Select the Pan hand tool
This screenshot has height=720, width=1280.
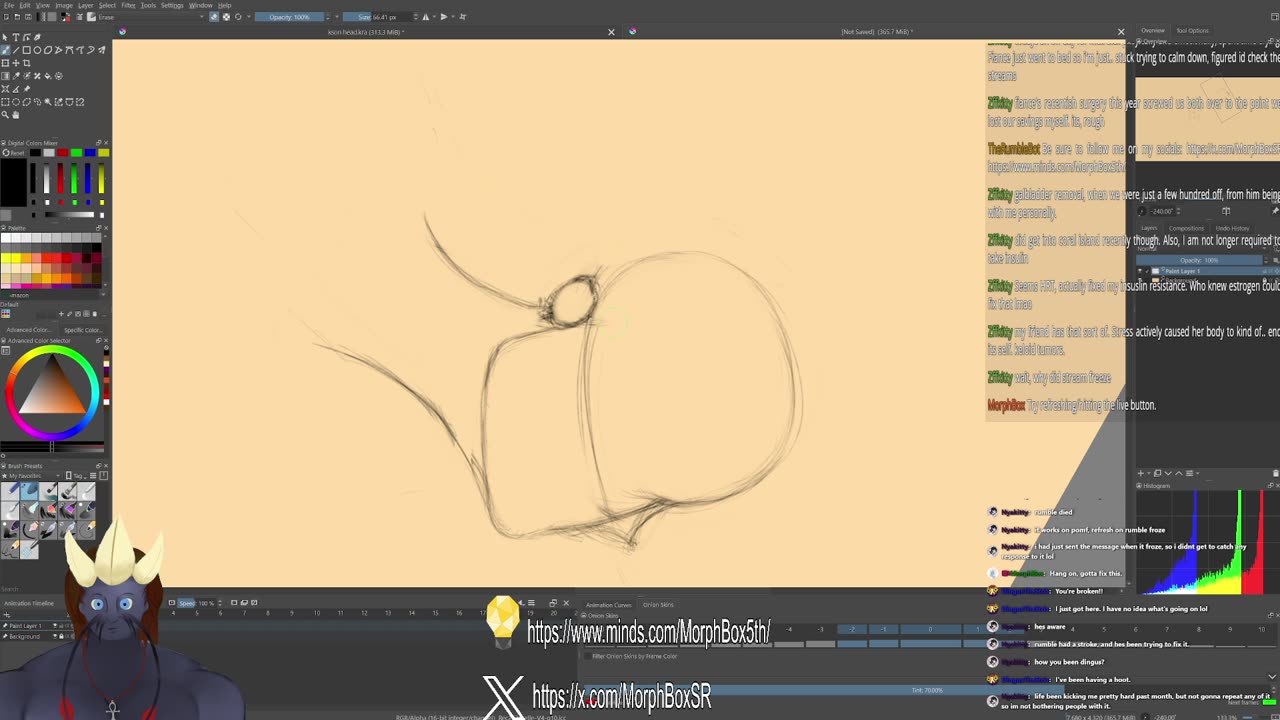click(x=16, y=114)
